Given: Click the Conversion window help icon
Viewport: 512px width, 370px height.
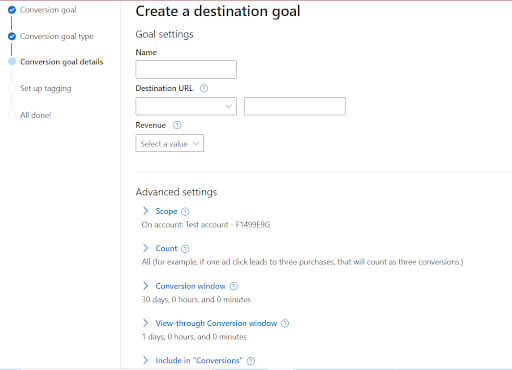Looking at the screenshot, I should tap(234, 286).
